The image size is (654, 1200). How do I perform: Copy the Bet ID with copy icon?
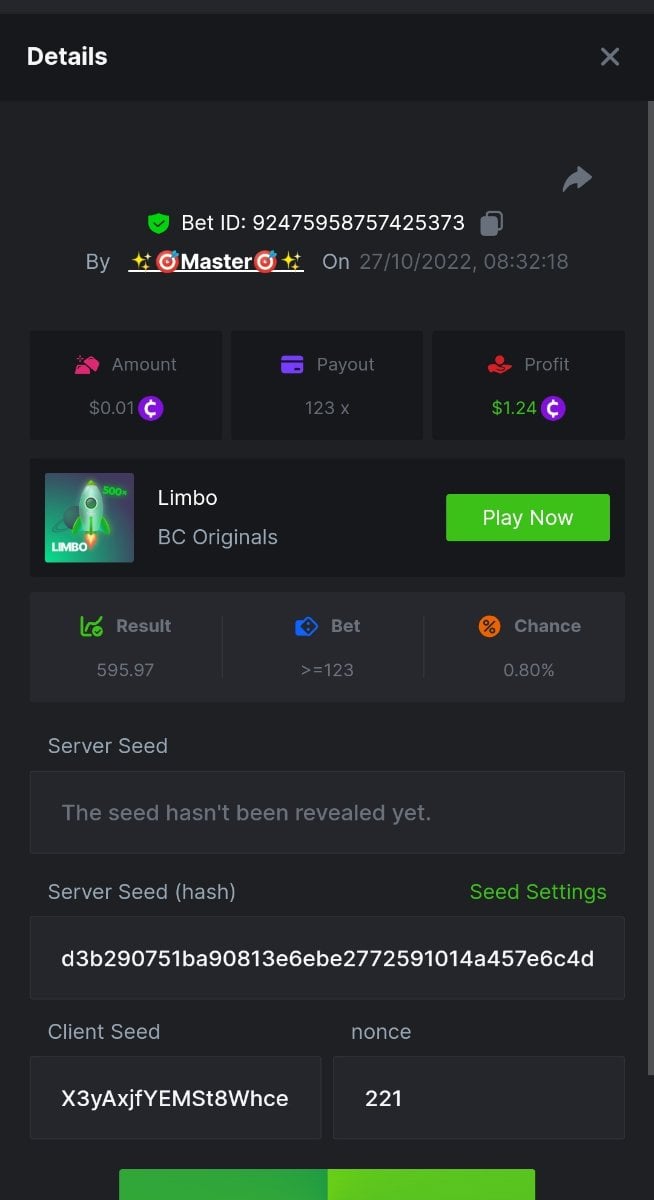[491, 223]
